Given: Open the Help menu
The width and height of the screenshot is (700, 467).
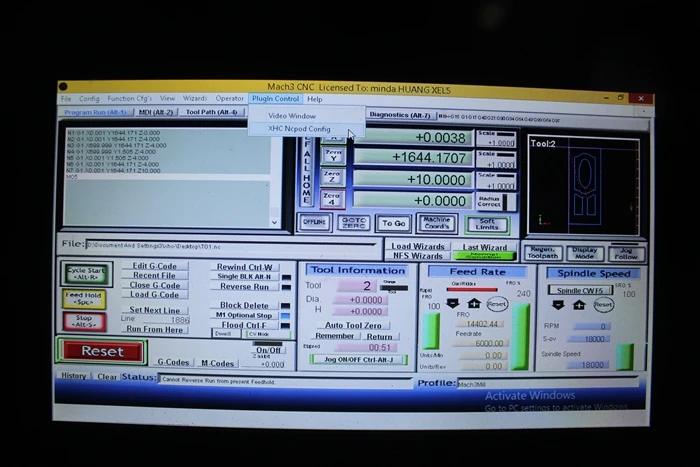Looking at the screenshot, I should pos(315,99).
